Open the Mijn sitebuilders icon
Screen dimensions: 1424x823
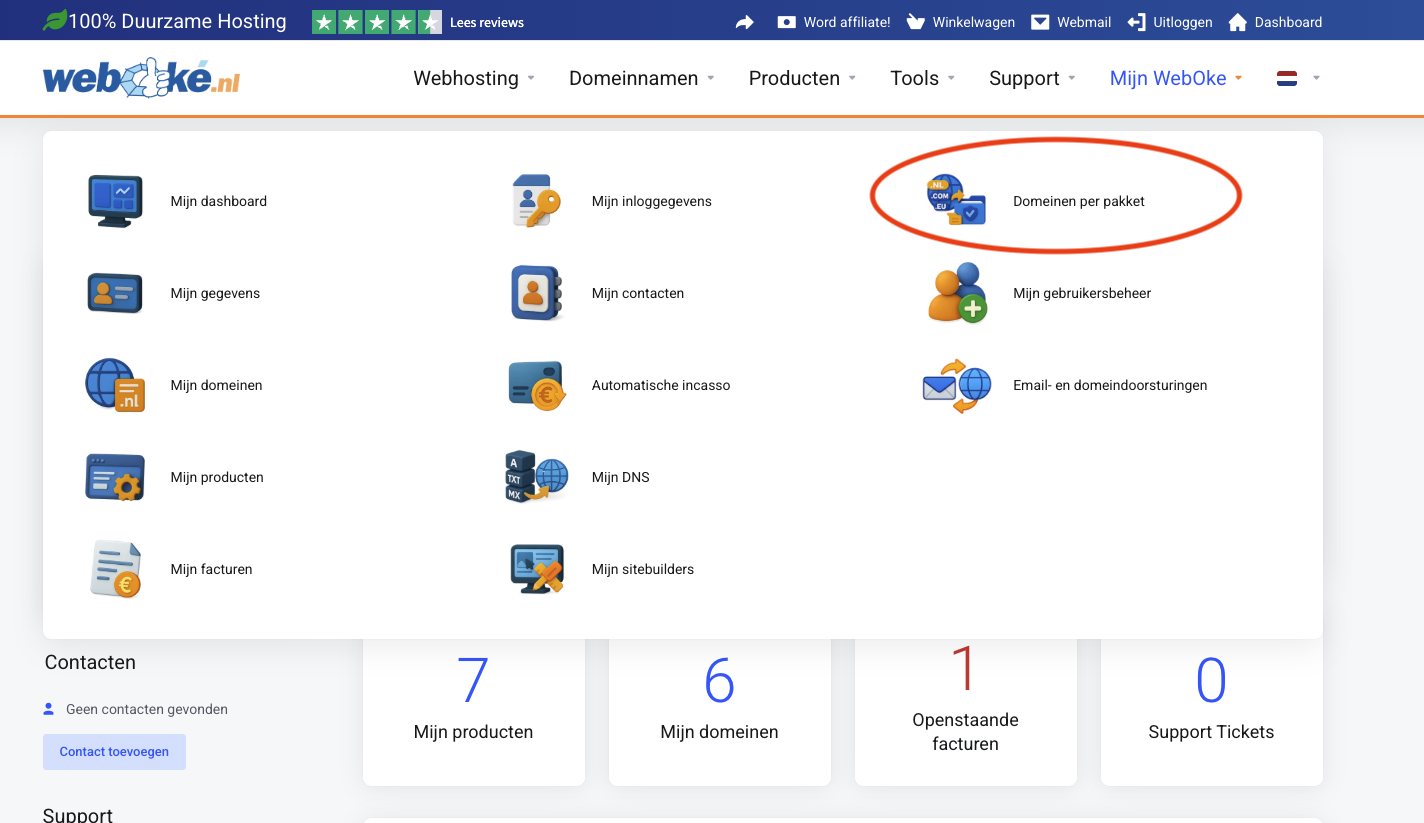(x=537, y=569)
